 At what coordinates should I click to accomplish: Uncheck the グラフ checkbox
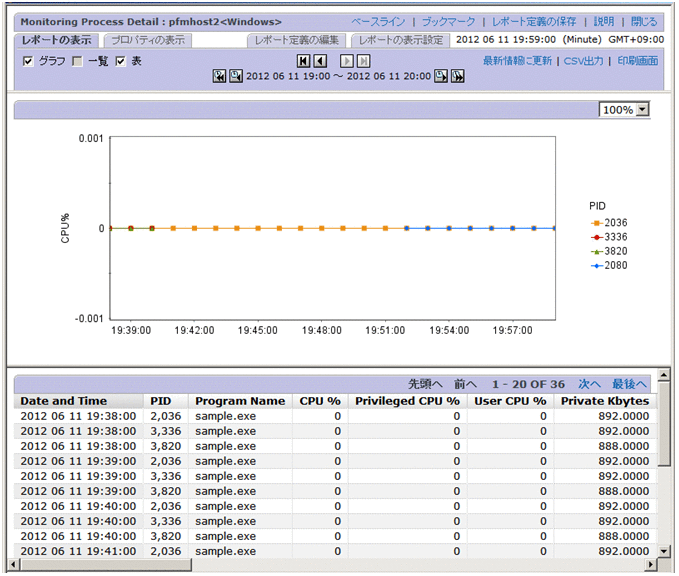click(x=28, y=61)
